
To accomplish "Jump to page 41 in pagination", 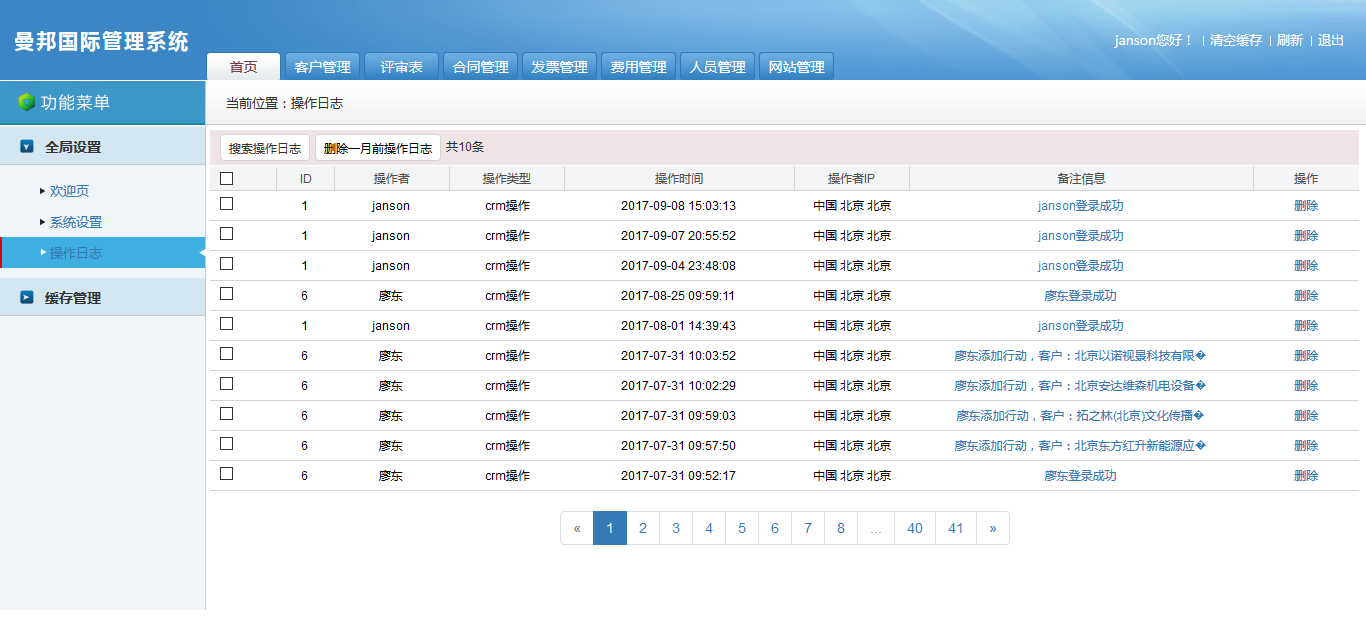I will point(955,528).
